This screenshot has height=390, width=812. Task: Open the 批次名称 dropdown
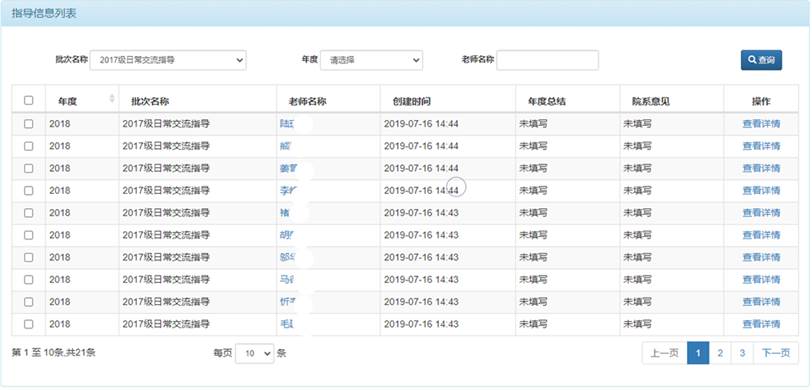point(168,60)
